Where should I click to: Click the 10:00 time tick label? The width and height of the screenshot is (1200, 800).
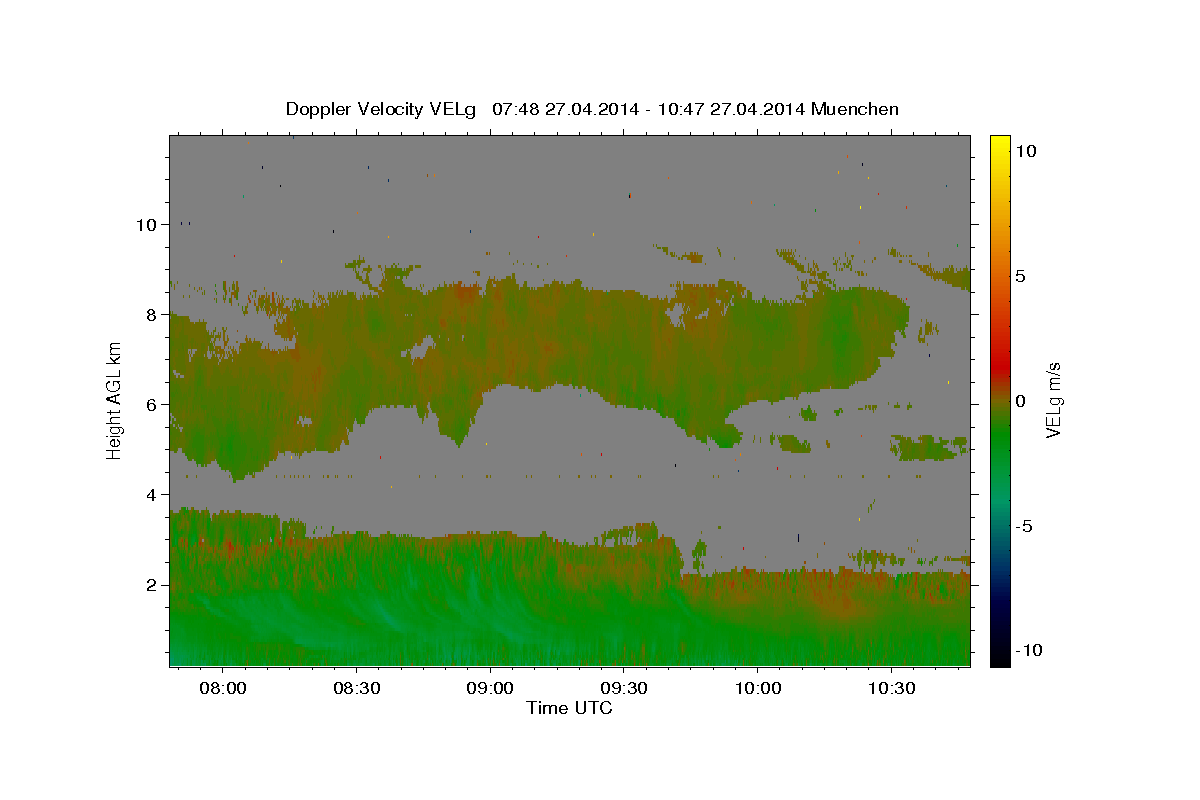tap(757, 689)
